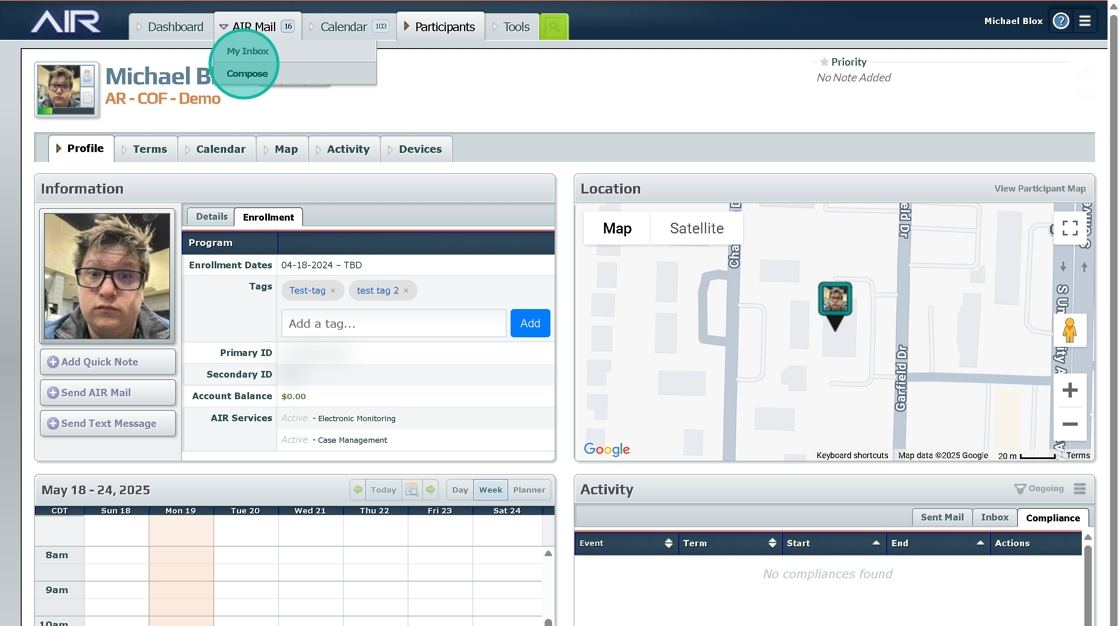Open the Profile tab
The width and height of the screenshot is (1120, 626).
[x=80, y=149]
